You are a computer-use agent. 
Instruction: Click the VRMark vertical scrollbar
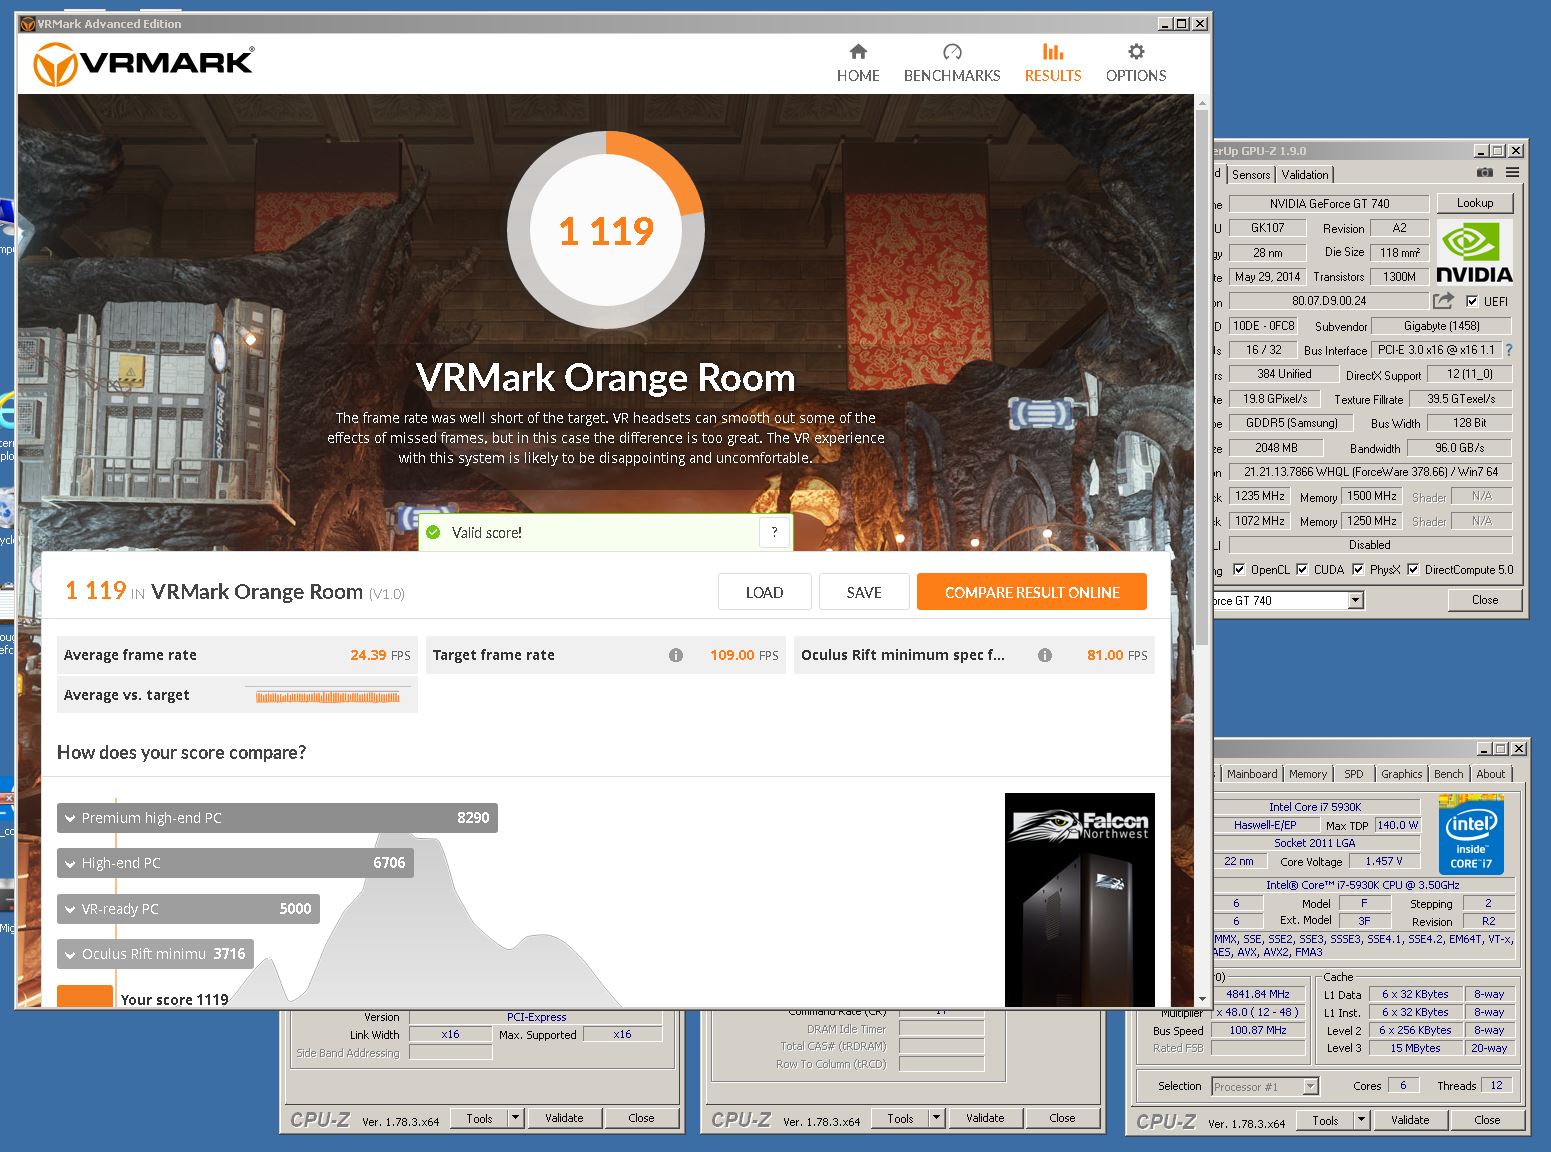(1202, 375)
